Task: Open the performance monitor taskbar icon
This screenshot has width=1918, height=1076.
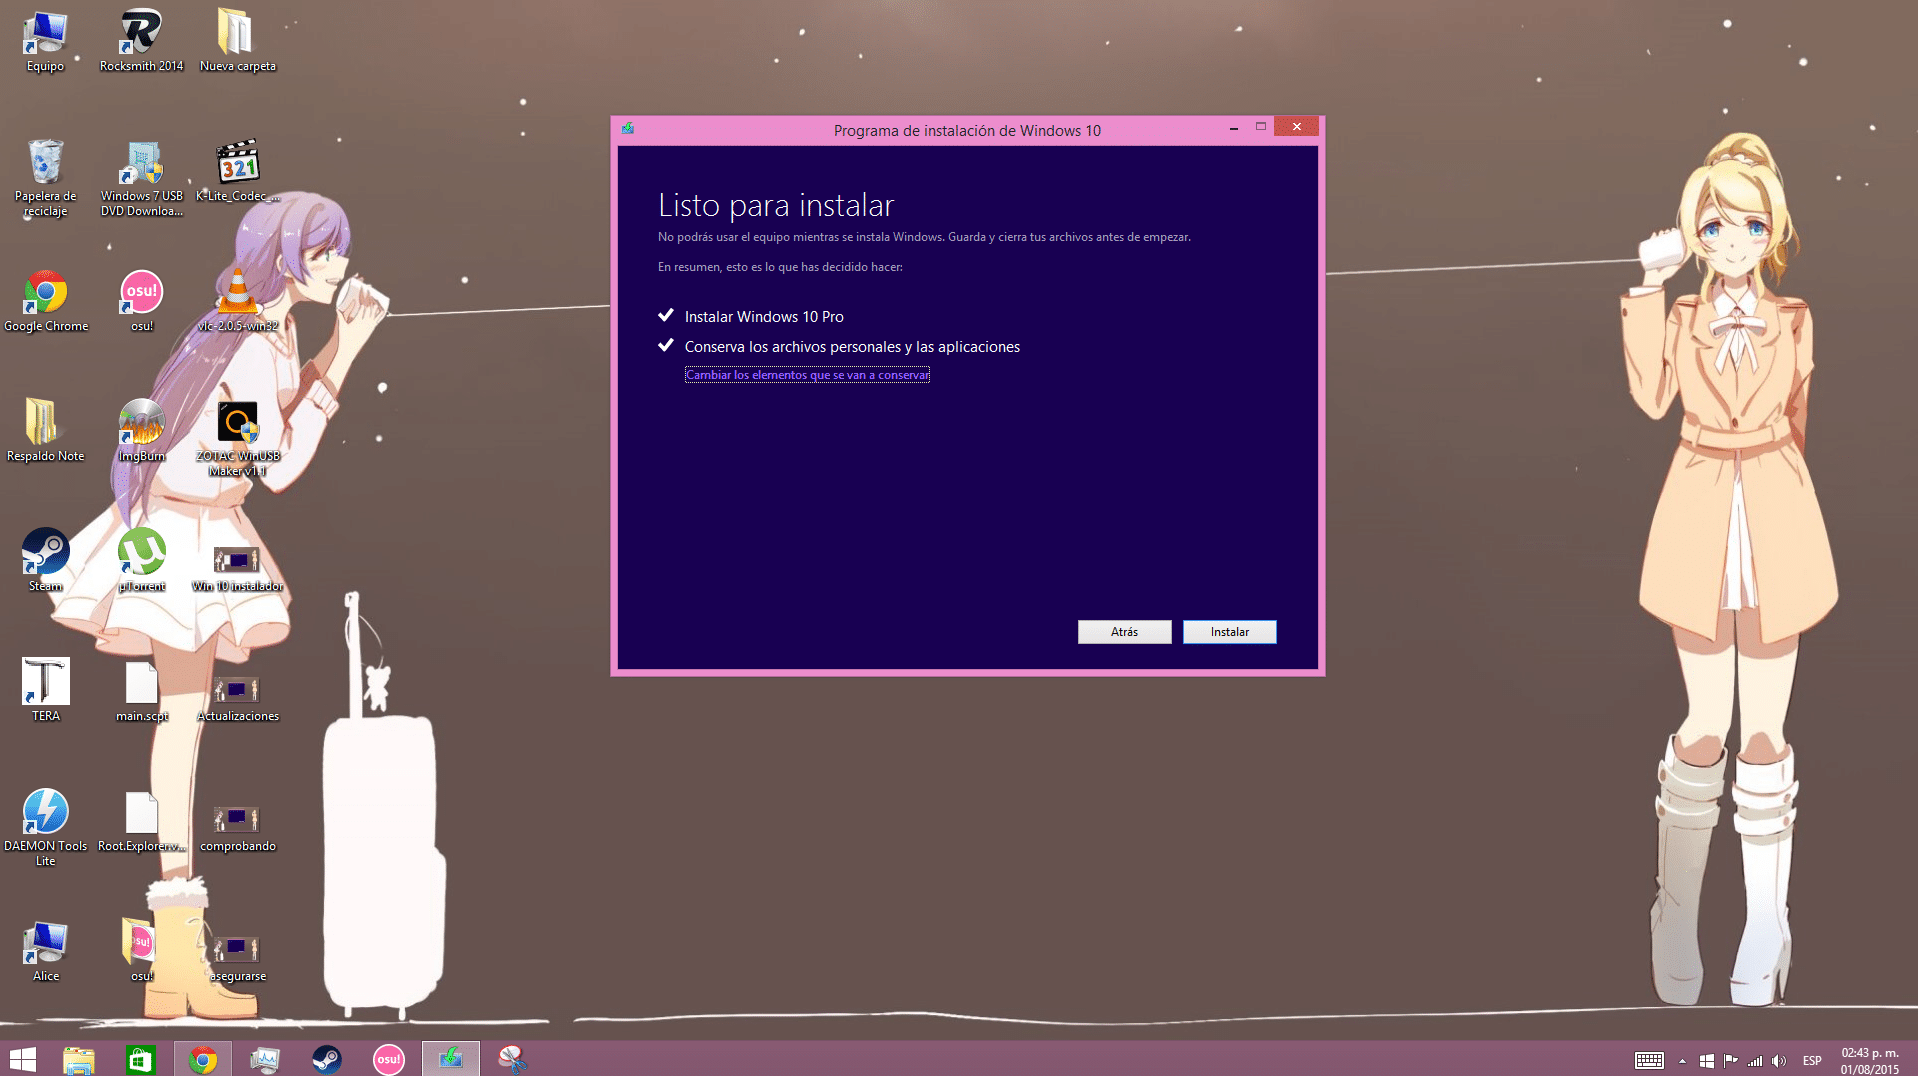Action: pos(264,1059)
